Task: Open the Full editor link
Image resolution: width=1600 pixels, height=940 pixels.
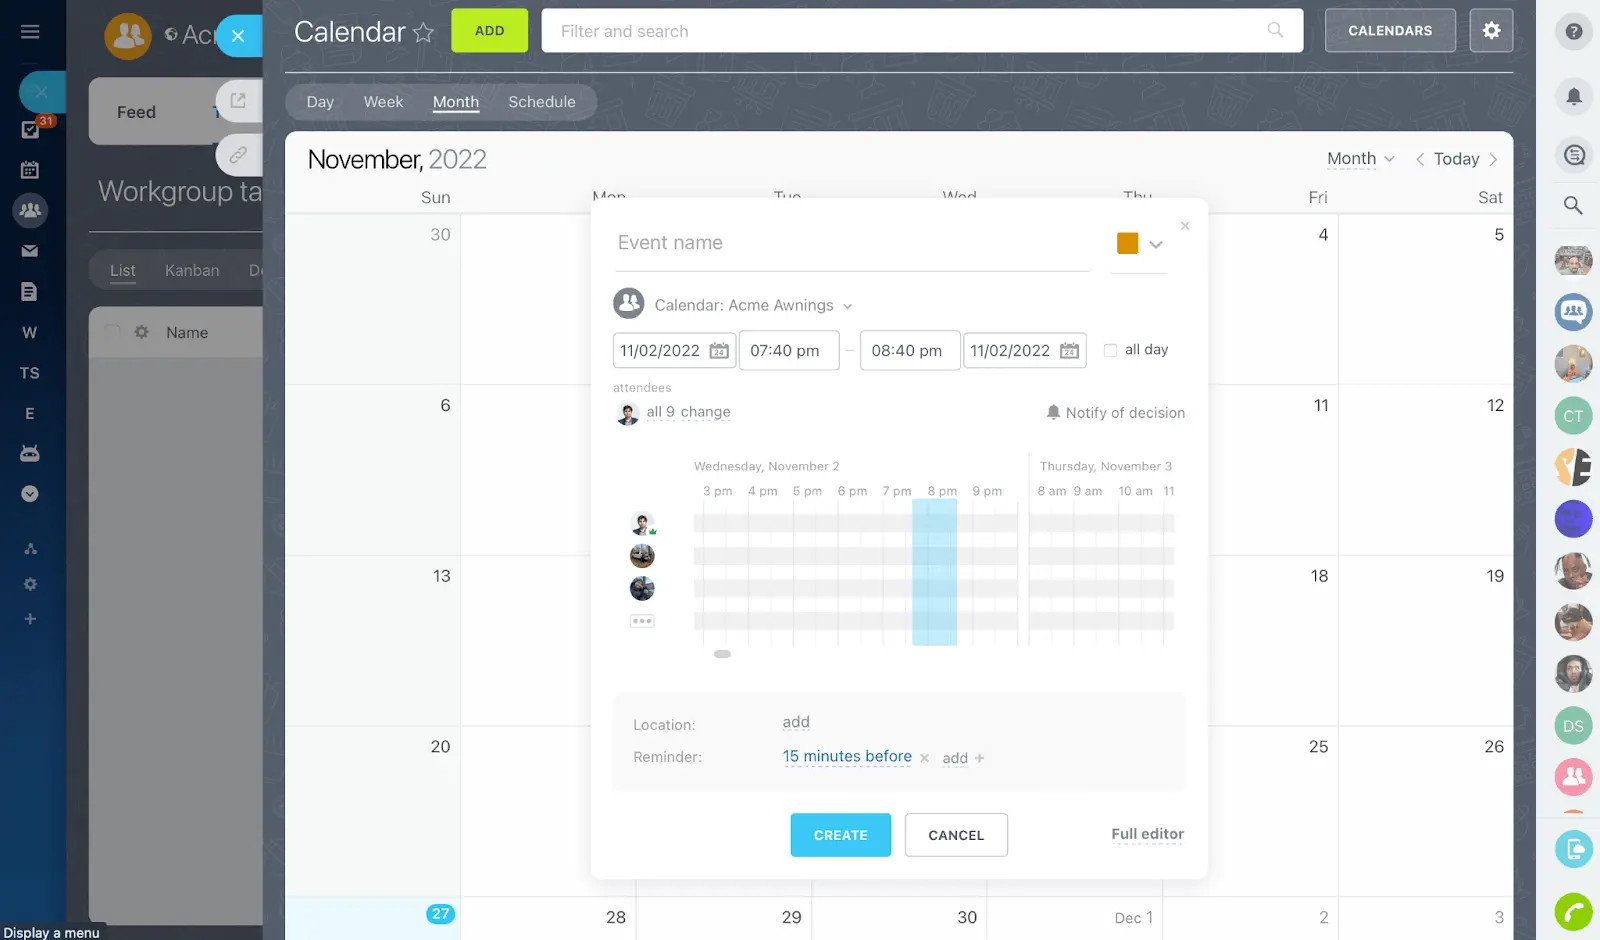Action: tap(1147, 834)
